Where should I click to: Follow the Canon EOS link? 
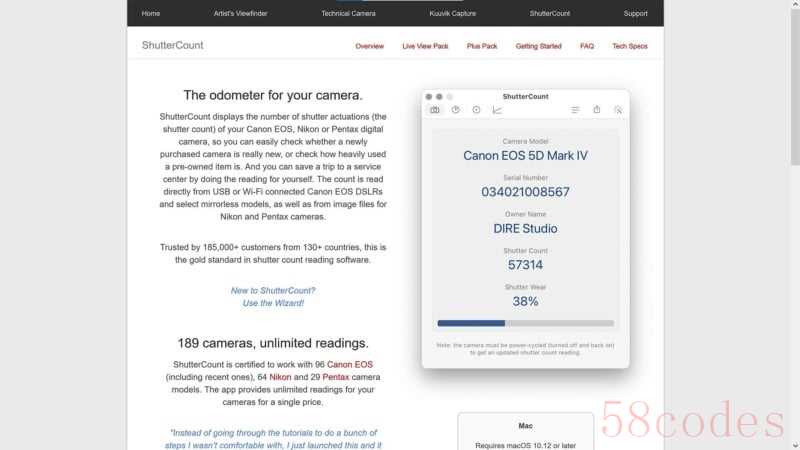point(350,364)
